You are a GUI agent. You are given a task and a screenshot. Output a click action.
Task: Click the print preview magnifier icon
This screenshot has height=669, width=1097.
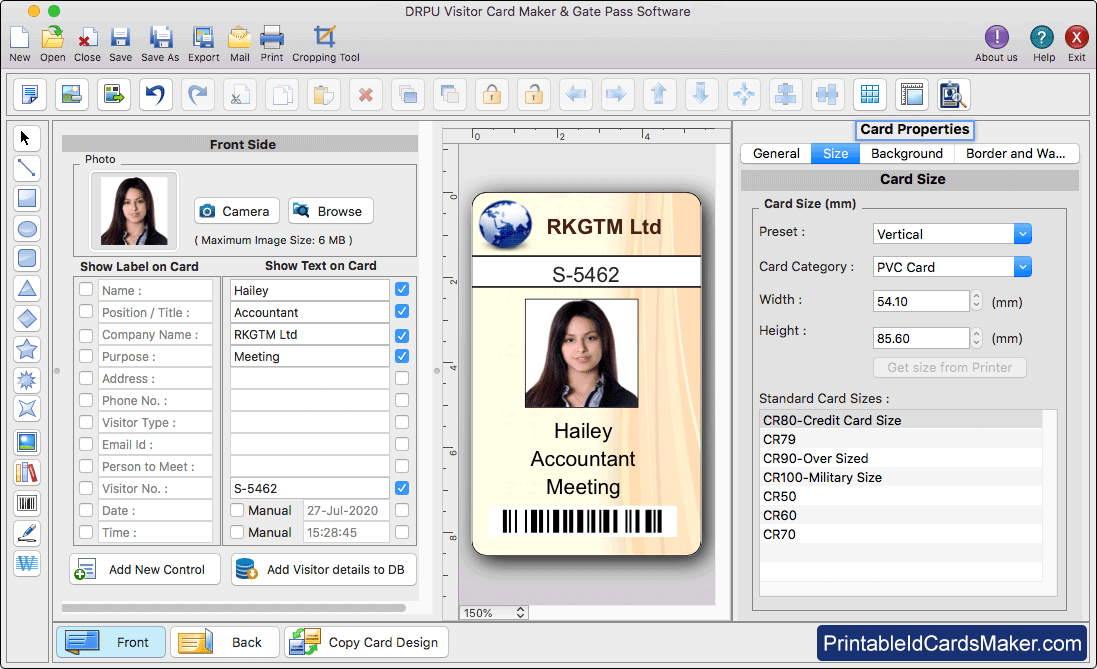(954, 94)
